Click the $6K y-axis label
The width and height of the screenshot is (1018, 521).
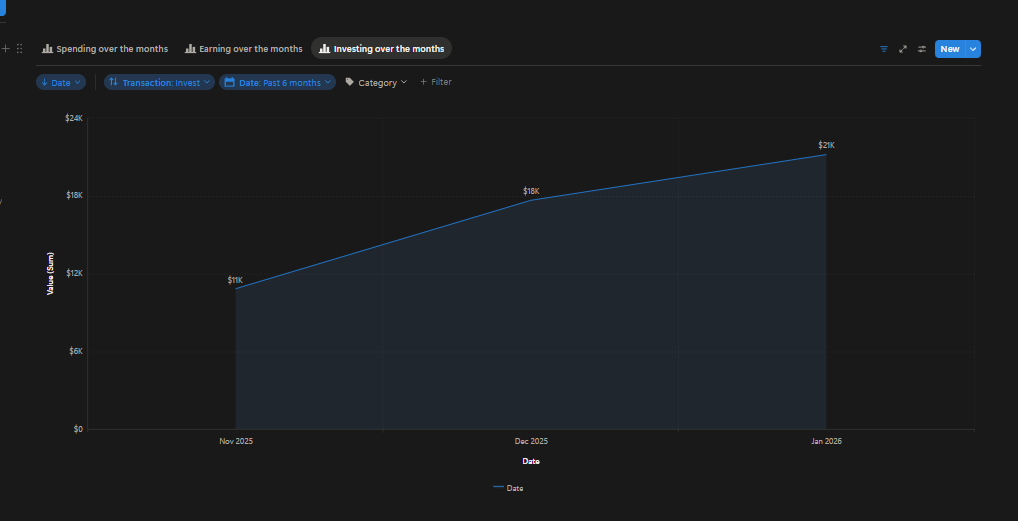76,351
